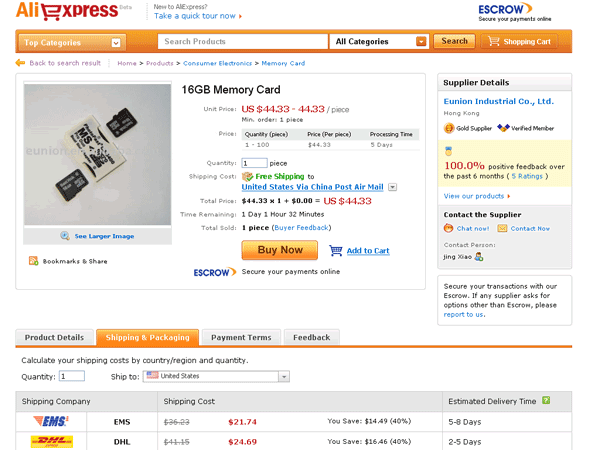Viewport: 600px width, 450px height.
Task: Open the Eunion Industrial Co., Ltd. link
Action: point(498,101)
